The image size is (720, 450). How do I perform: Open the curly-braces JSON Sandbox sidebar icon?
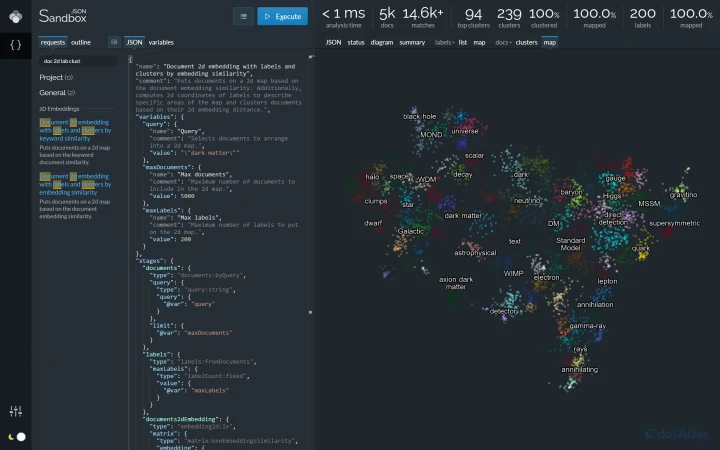pos(16,45)
